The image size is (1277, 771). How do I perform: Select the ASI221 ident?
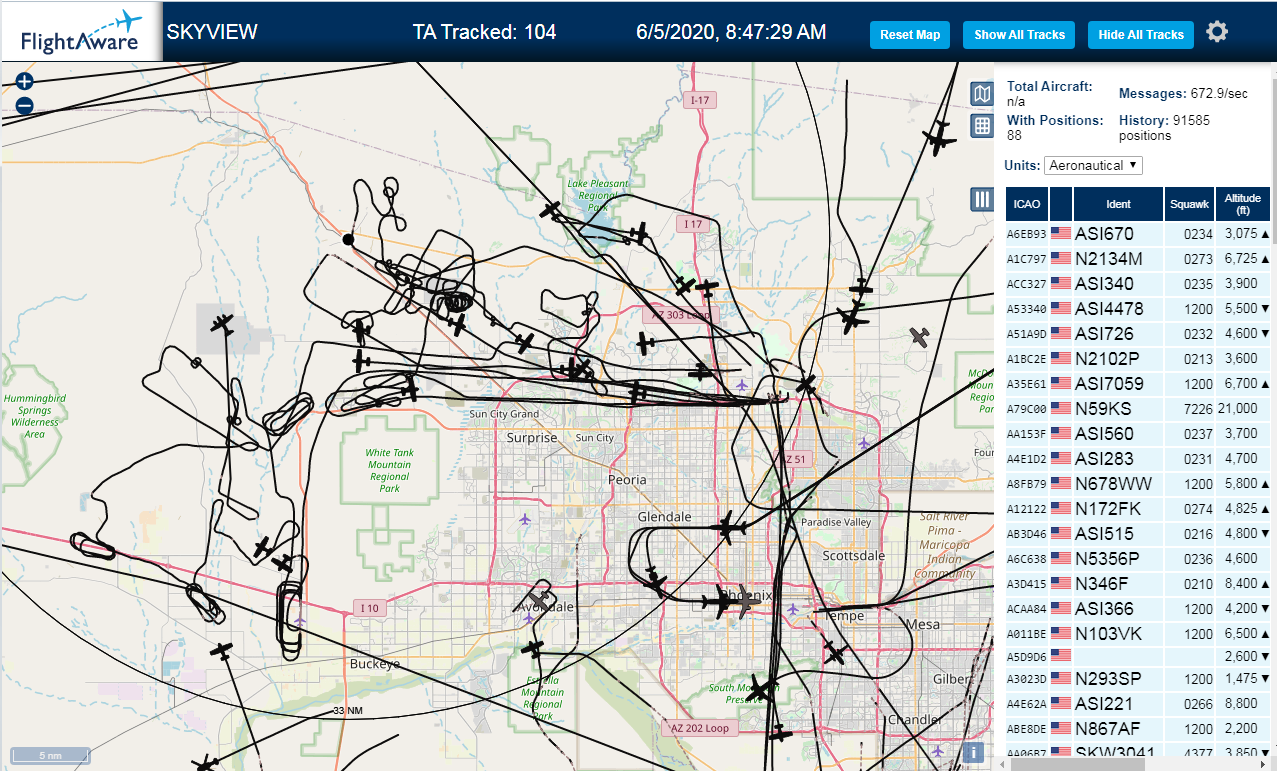1105,704
